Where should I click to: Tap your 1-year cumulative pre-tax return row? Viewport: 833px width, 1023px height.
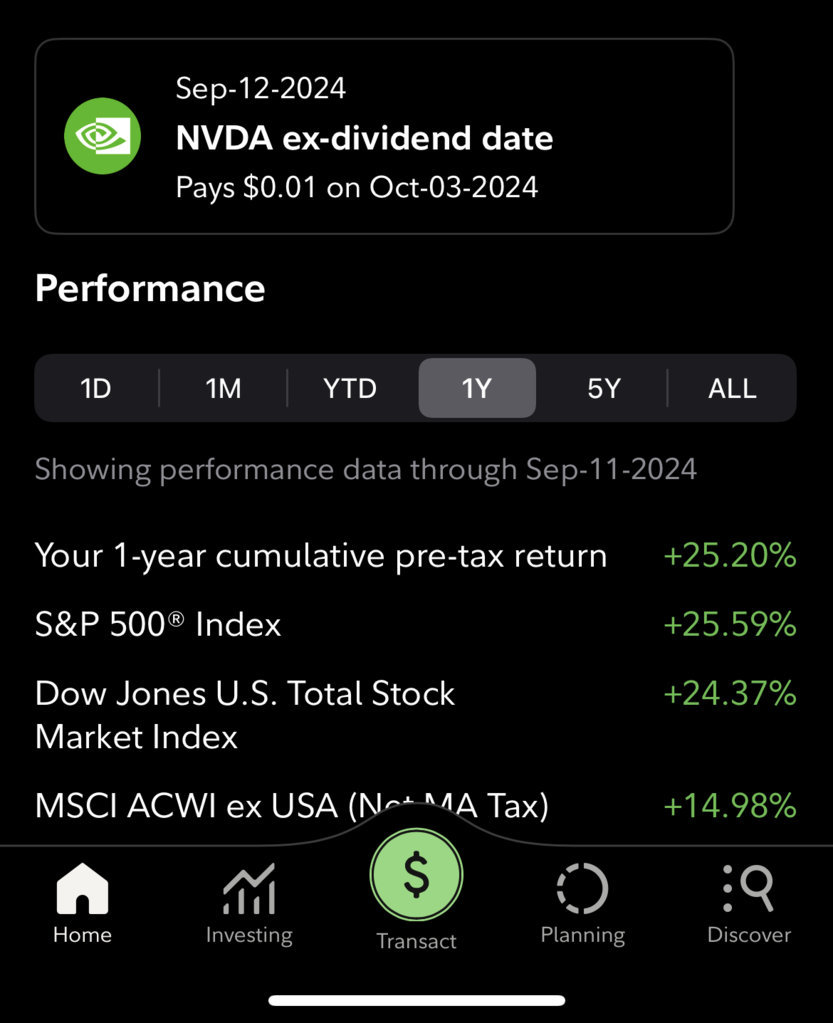(416, 556)
